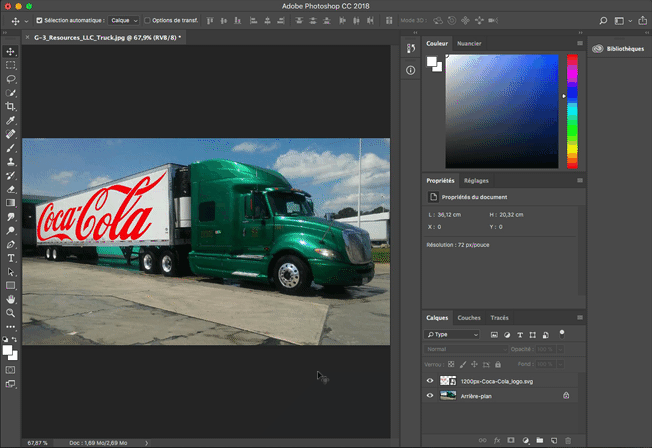Select the Lasso tool

tap(10, 79)
